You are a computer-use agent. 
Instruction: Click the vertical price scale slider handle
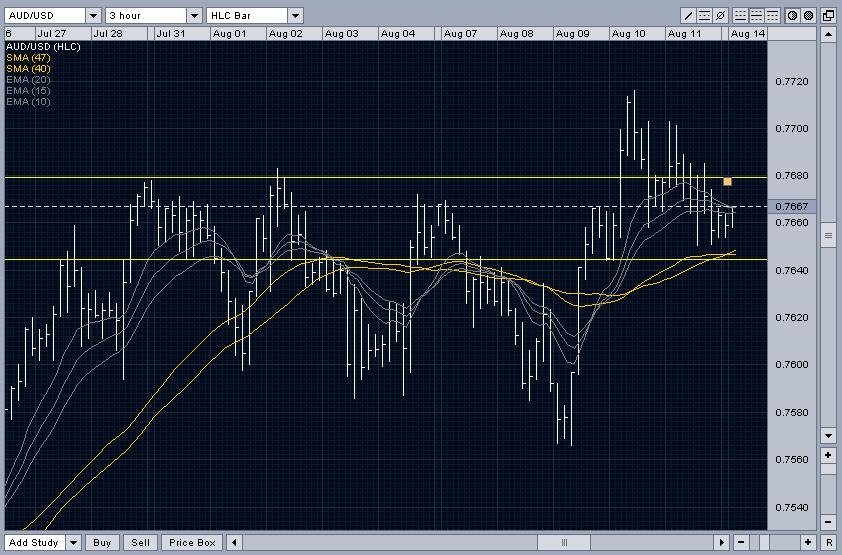tap(828, 235)
